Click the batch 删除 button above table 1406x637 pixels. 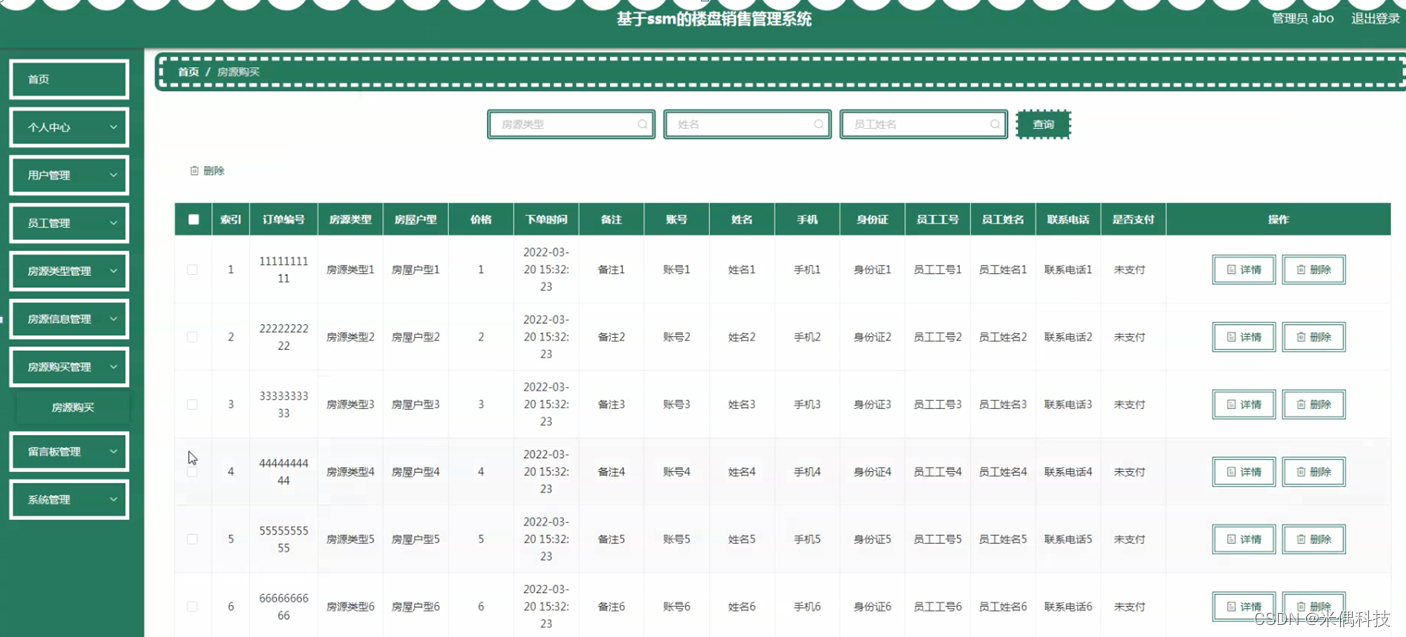207,171
